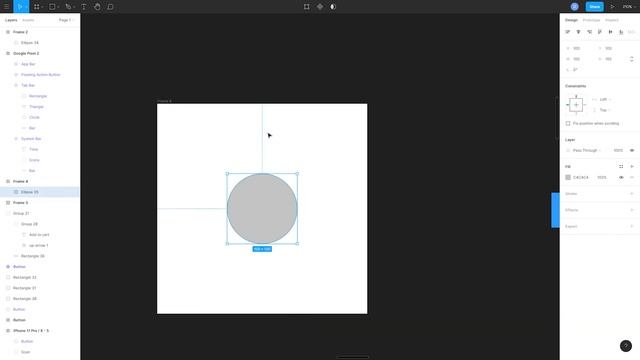The width and height of the screenshot is (640, 360).
Task: Toggle Fix position when scrolling checkbox
Action: coord(568,123)
